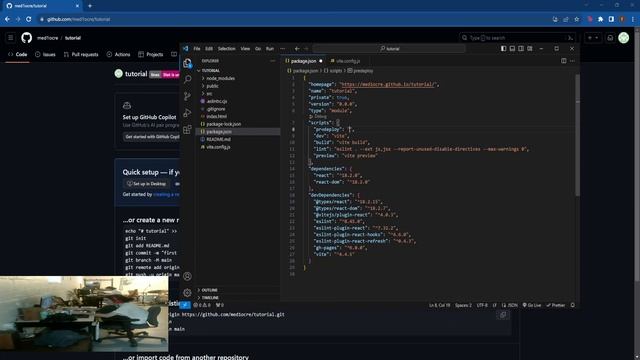This screenshot has height=360, width=640.
Task: Open the Accounts icon in VS Code
Action: coord(187,276)
